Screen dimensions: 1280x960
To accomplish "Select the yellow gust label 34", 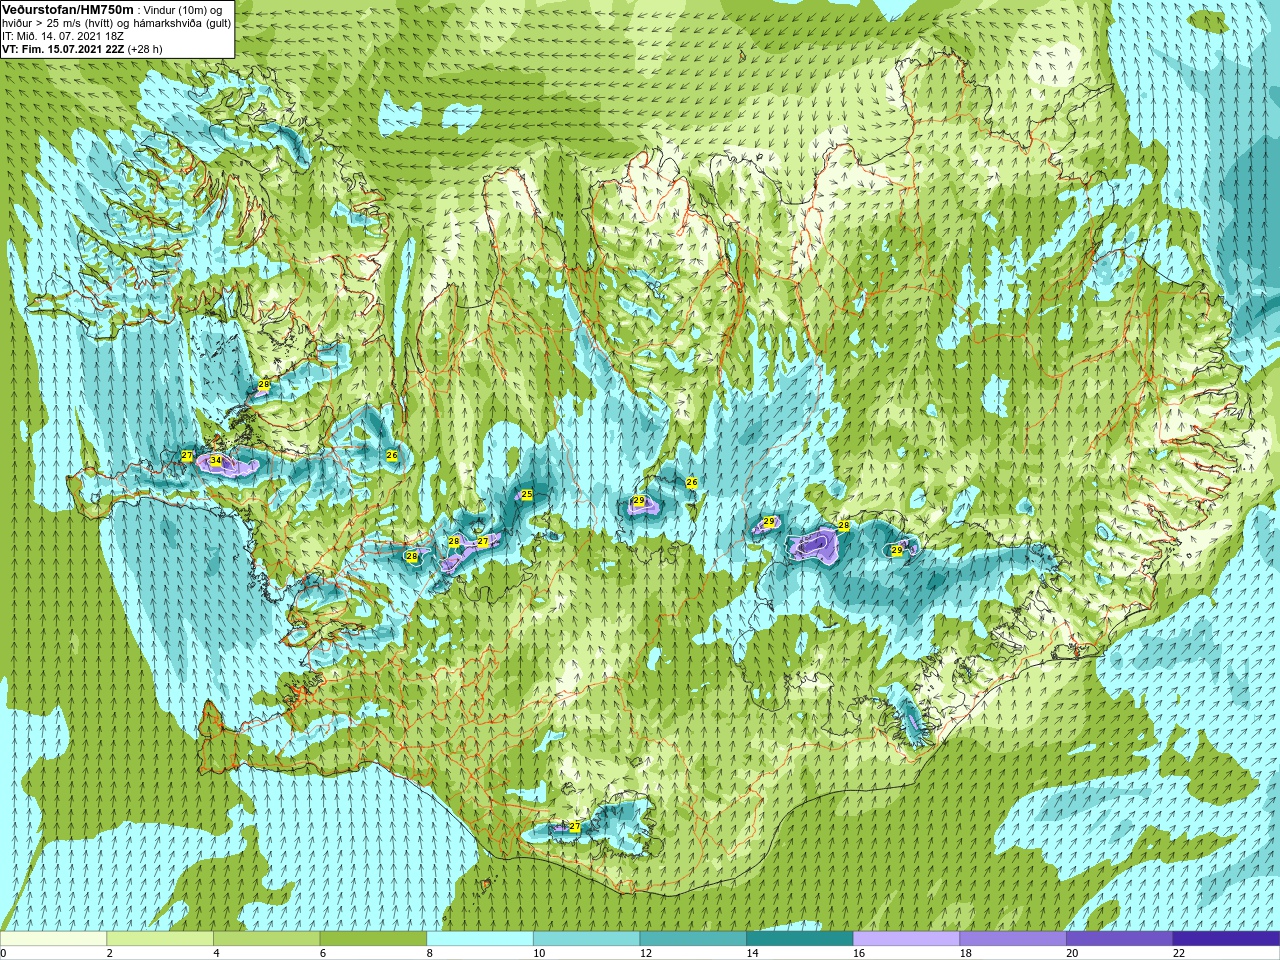I will pos(216,461).
